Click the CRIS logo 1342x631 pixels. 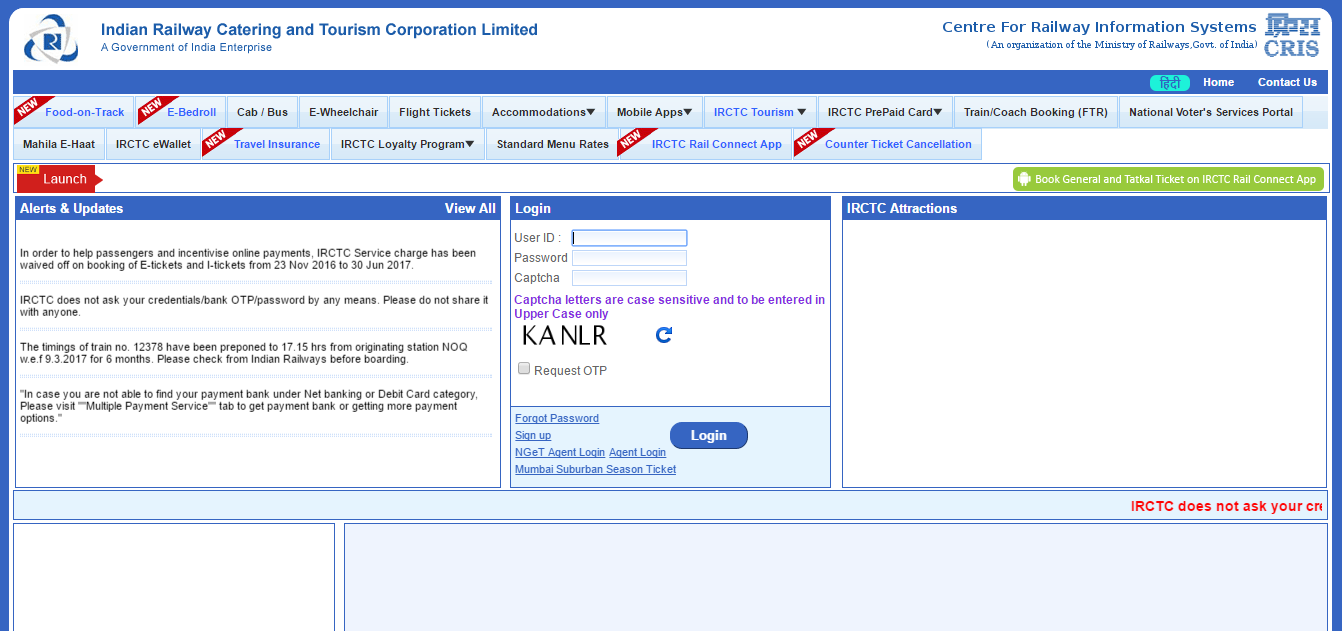click(1292, 35)
